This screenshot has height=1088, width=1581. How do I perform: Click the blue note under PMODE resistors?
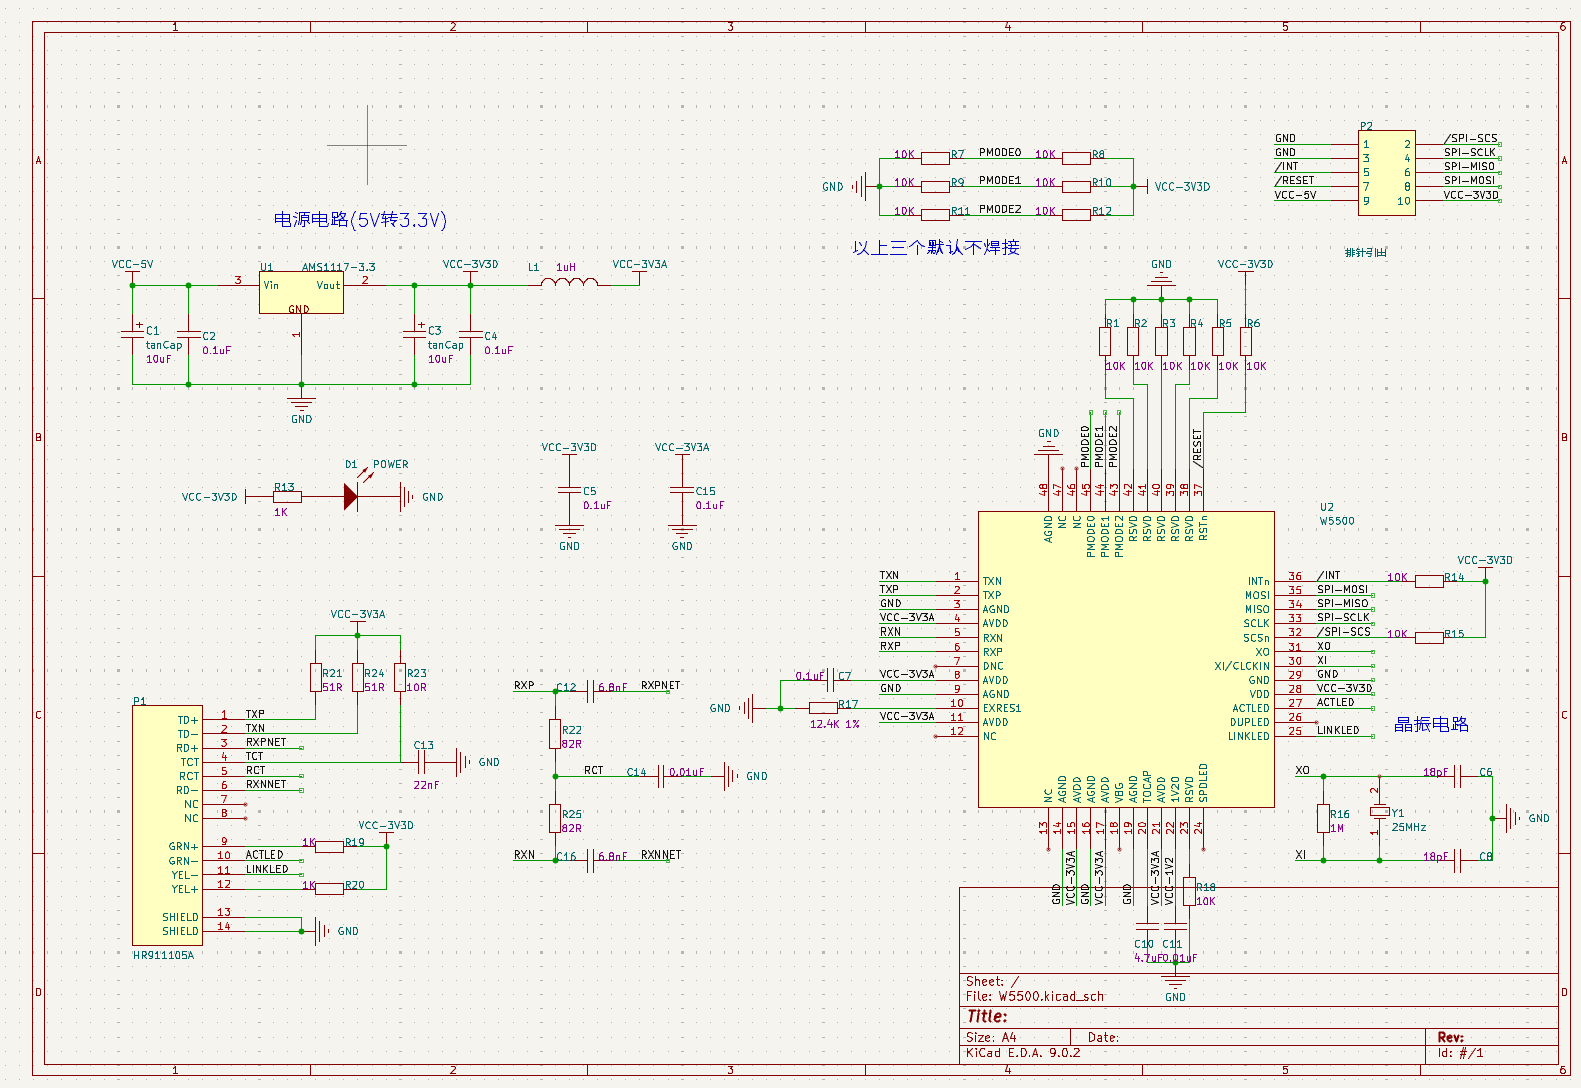936,247
